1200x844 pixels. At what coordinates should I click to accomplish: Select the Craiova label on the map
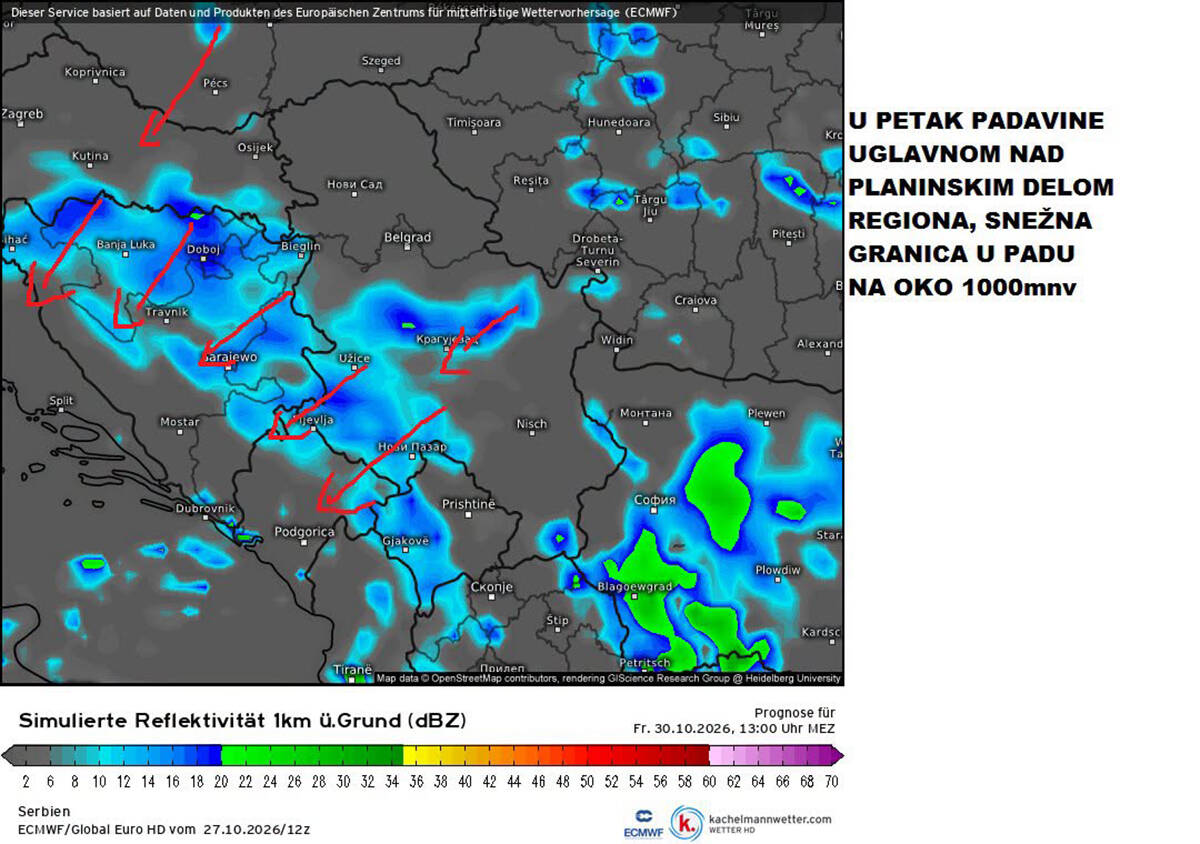[695, 300]
